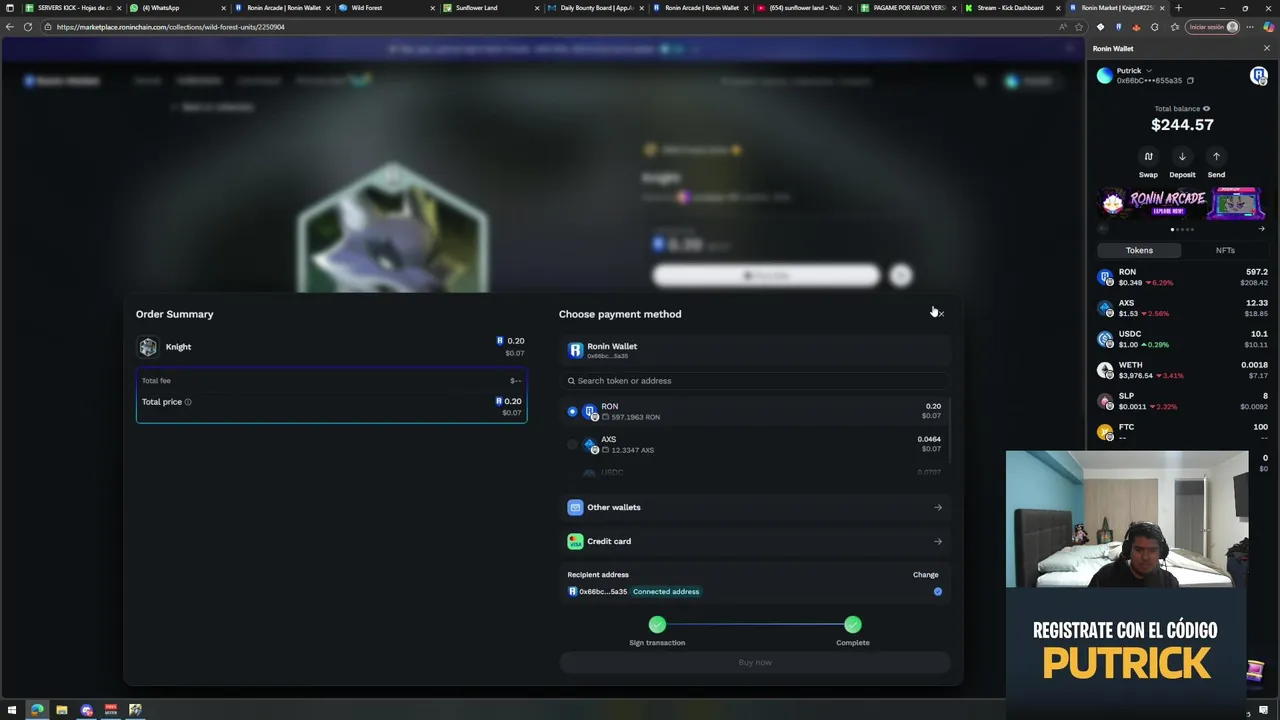
Task: Click the Search token or address field
Action: click(755, 380)
